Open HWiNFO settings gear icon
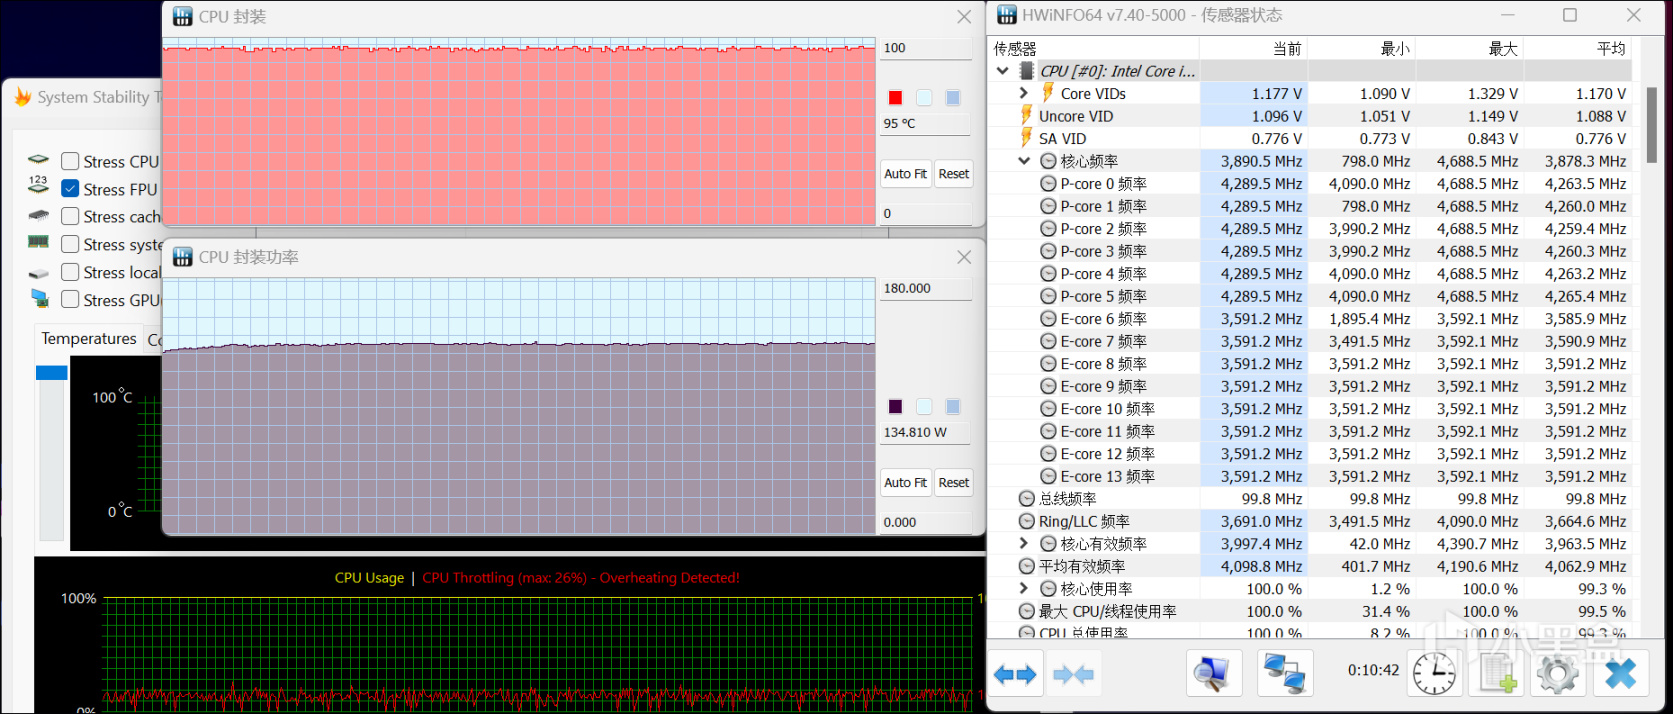This screenshot has width=1673, height=714. click(x=1557, y=675)
